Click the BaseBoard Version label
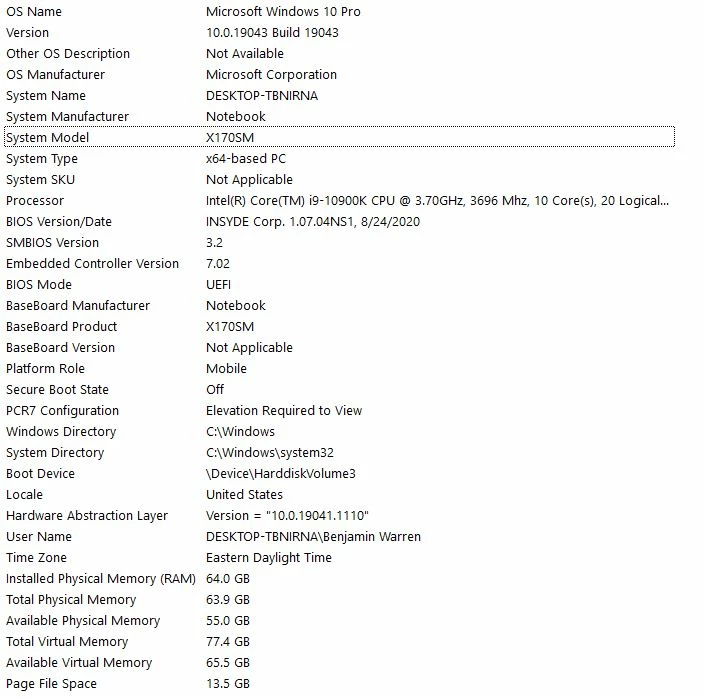Viewport: 704px width, 697px height. pyautogui.click(x=61, y=348)
